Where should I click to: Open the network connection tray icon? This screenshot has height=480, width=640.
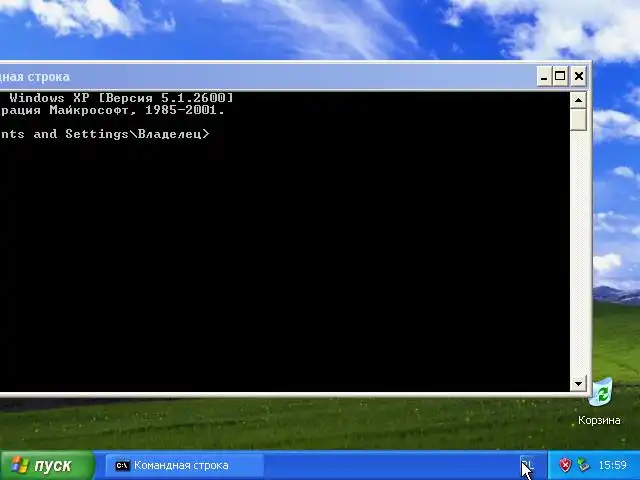tap(584, 465)
